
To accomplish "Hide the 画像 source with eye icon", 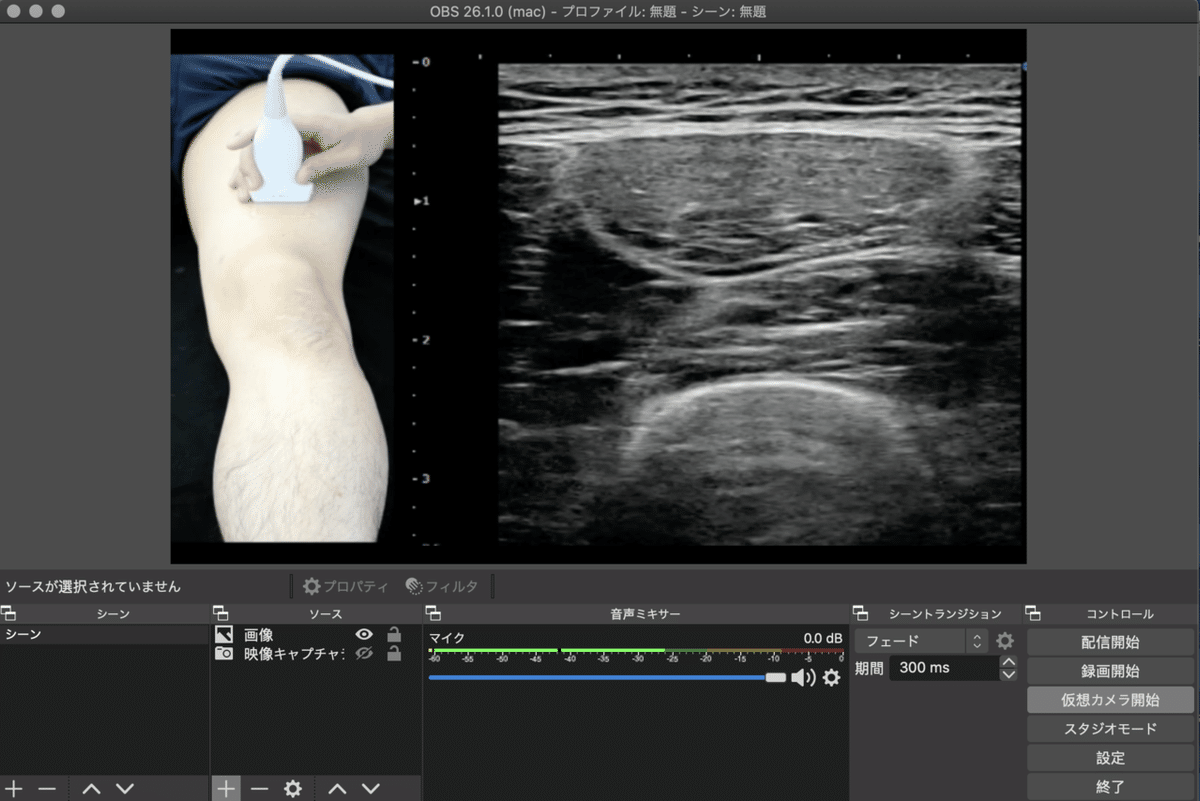I will [x=364, y=634].
